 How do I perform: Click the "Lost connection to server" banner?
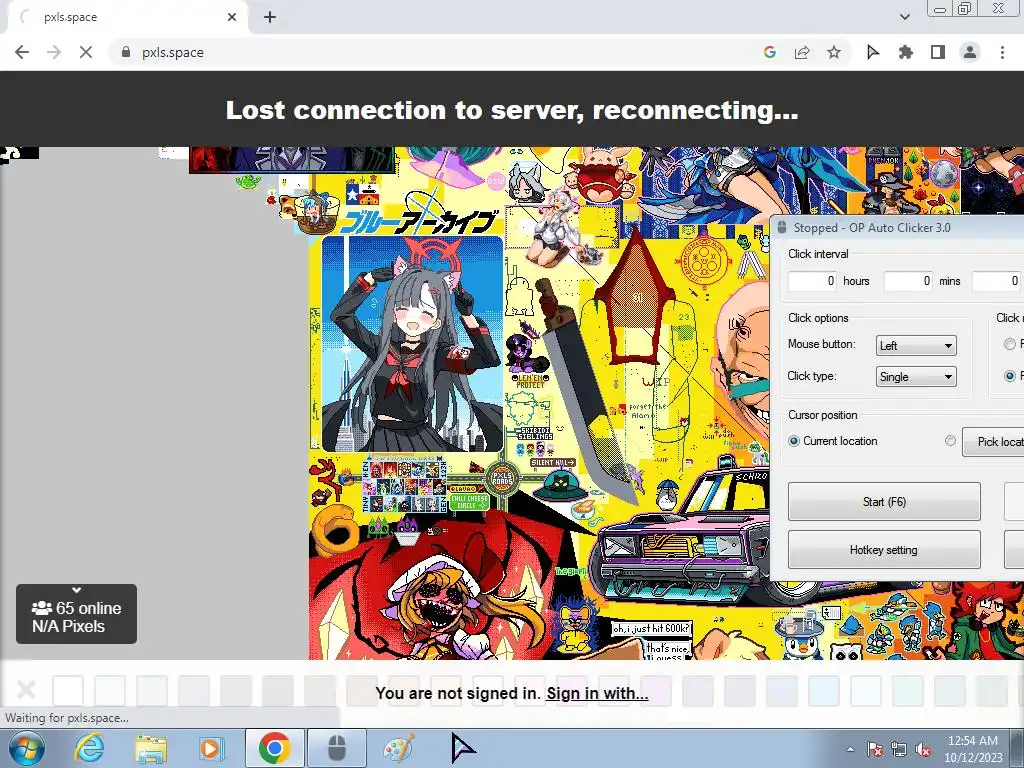(512, 110)
